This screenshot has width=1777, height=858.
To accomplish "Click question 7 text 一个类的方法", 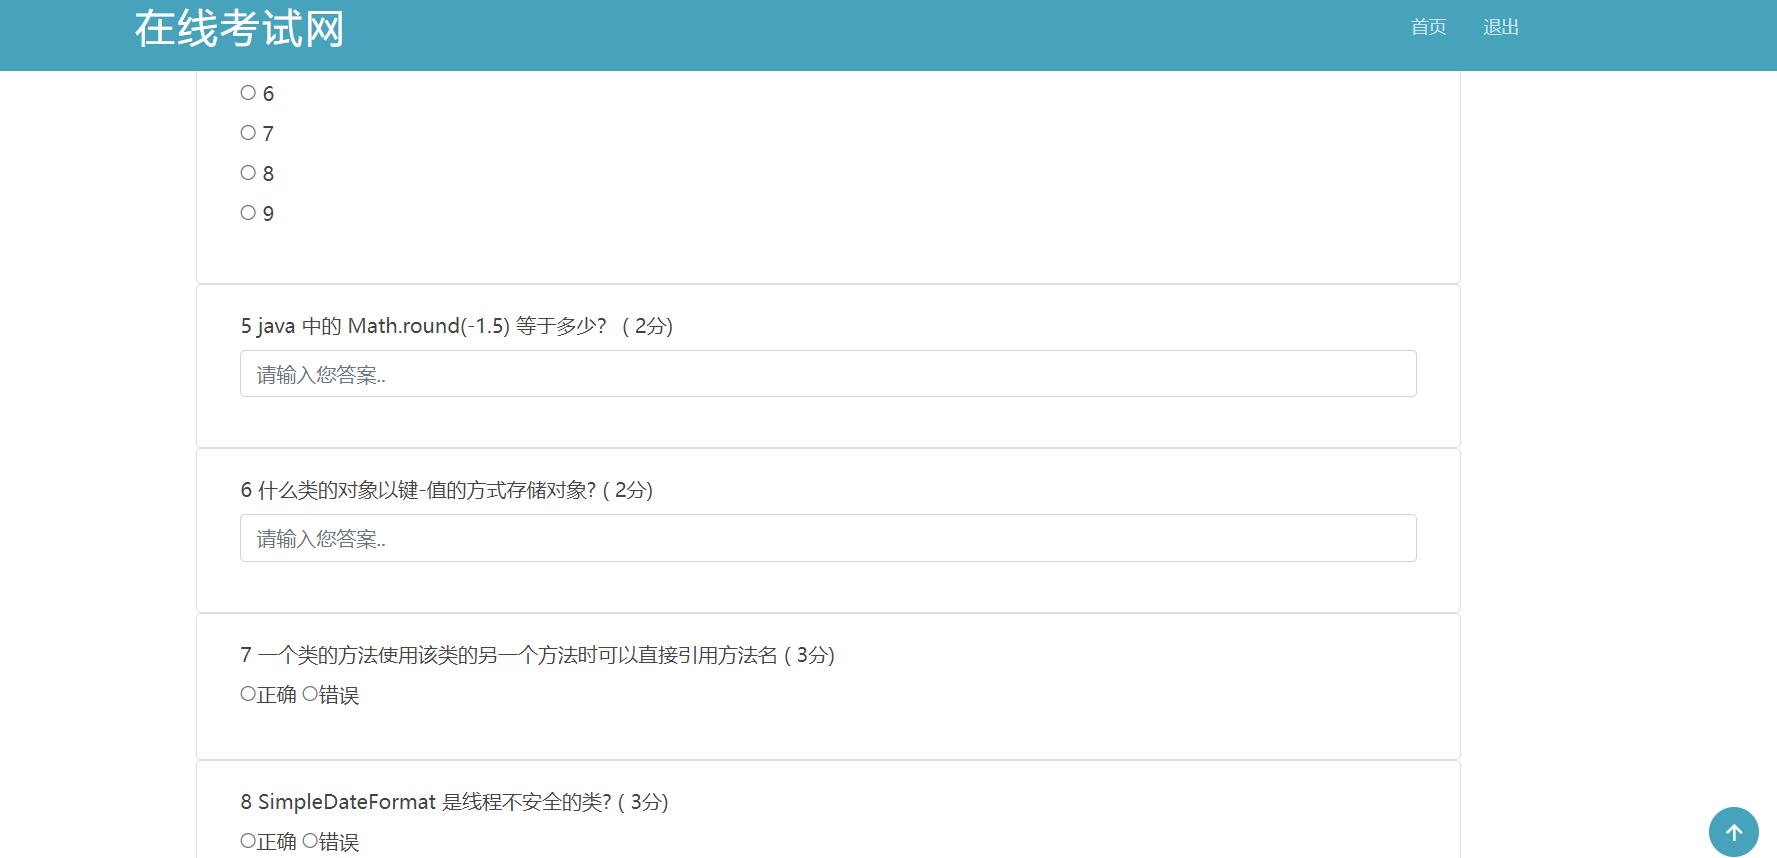I will point(537,655).
